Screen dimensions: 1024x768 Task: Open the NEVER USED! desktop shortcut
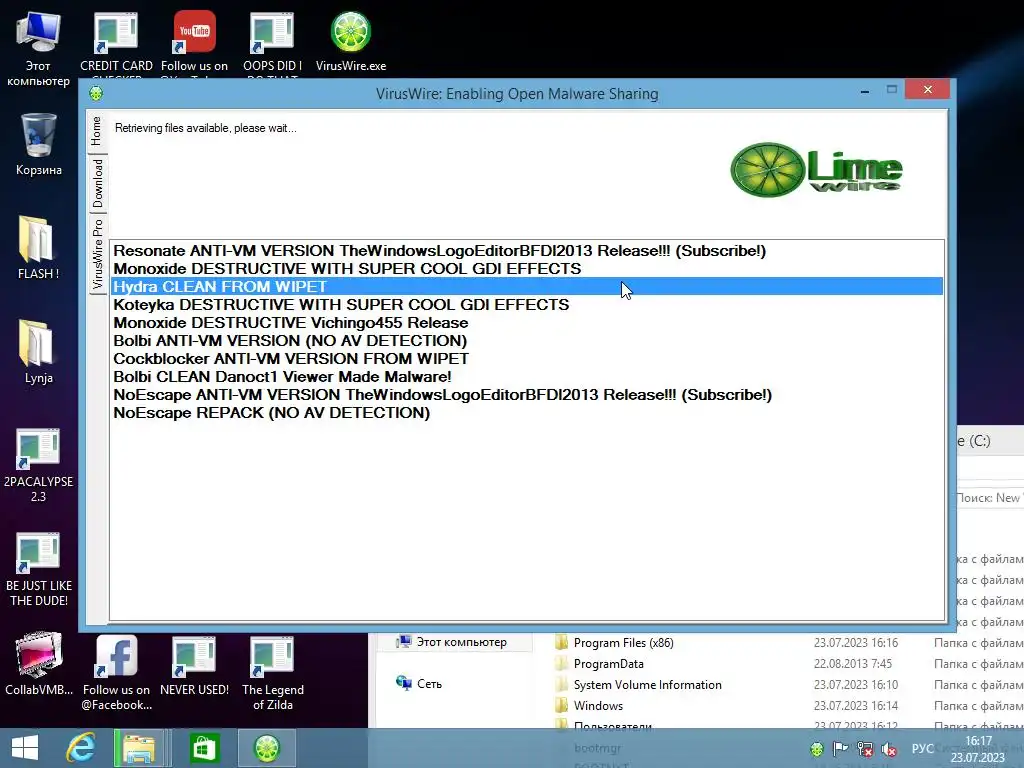pyautogui.click(x=194, y=666)
